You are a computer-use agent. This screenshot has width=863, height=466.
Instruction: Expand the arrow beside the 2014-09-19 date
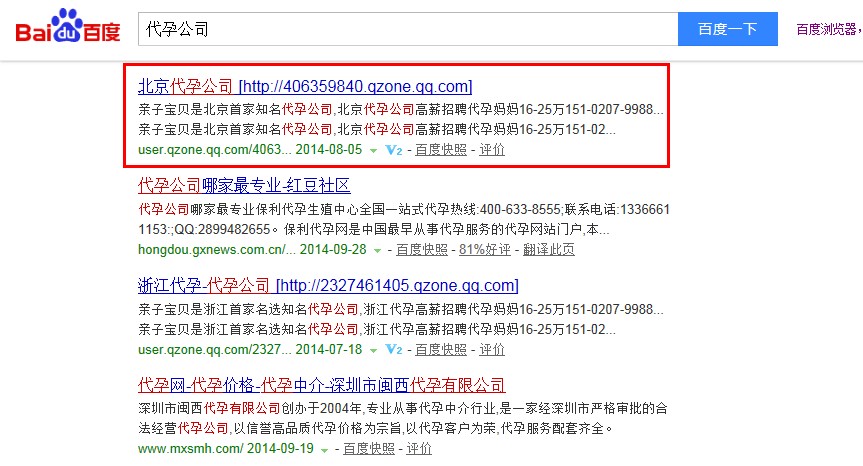(x=324, y=450)
